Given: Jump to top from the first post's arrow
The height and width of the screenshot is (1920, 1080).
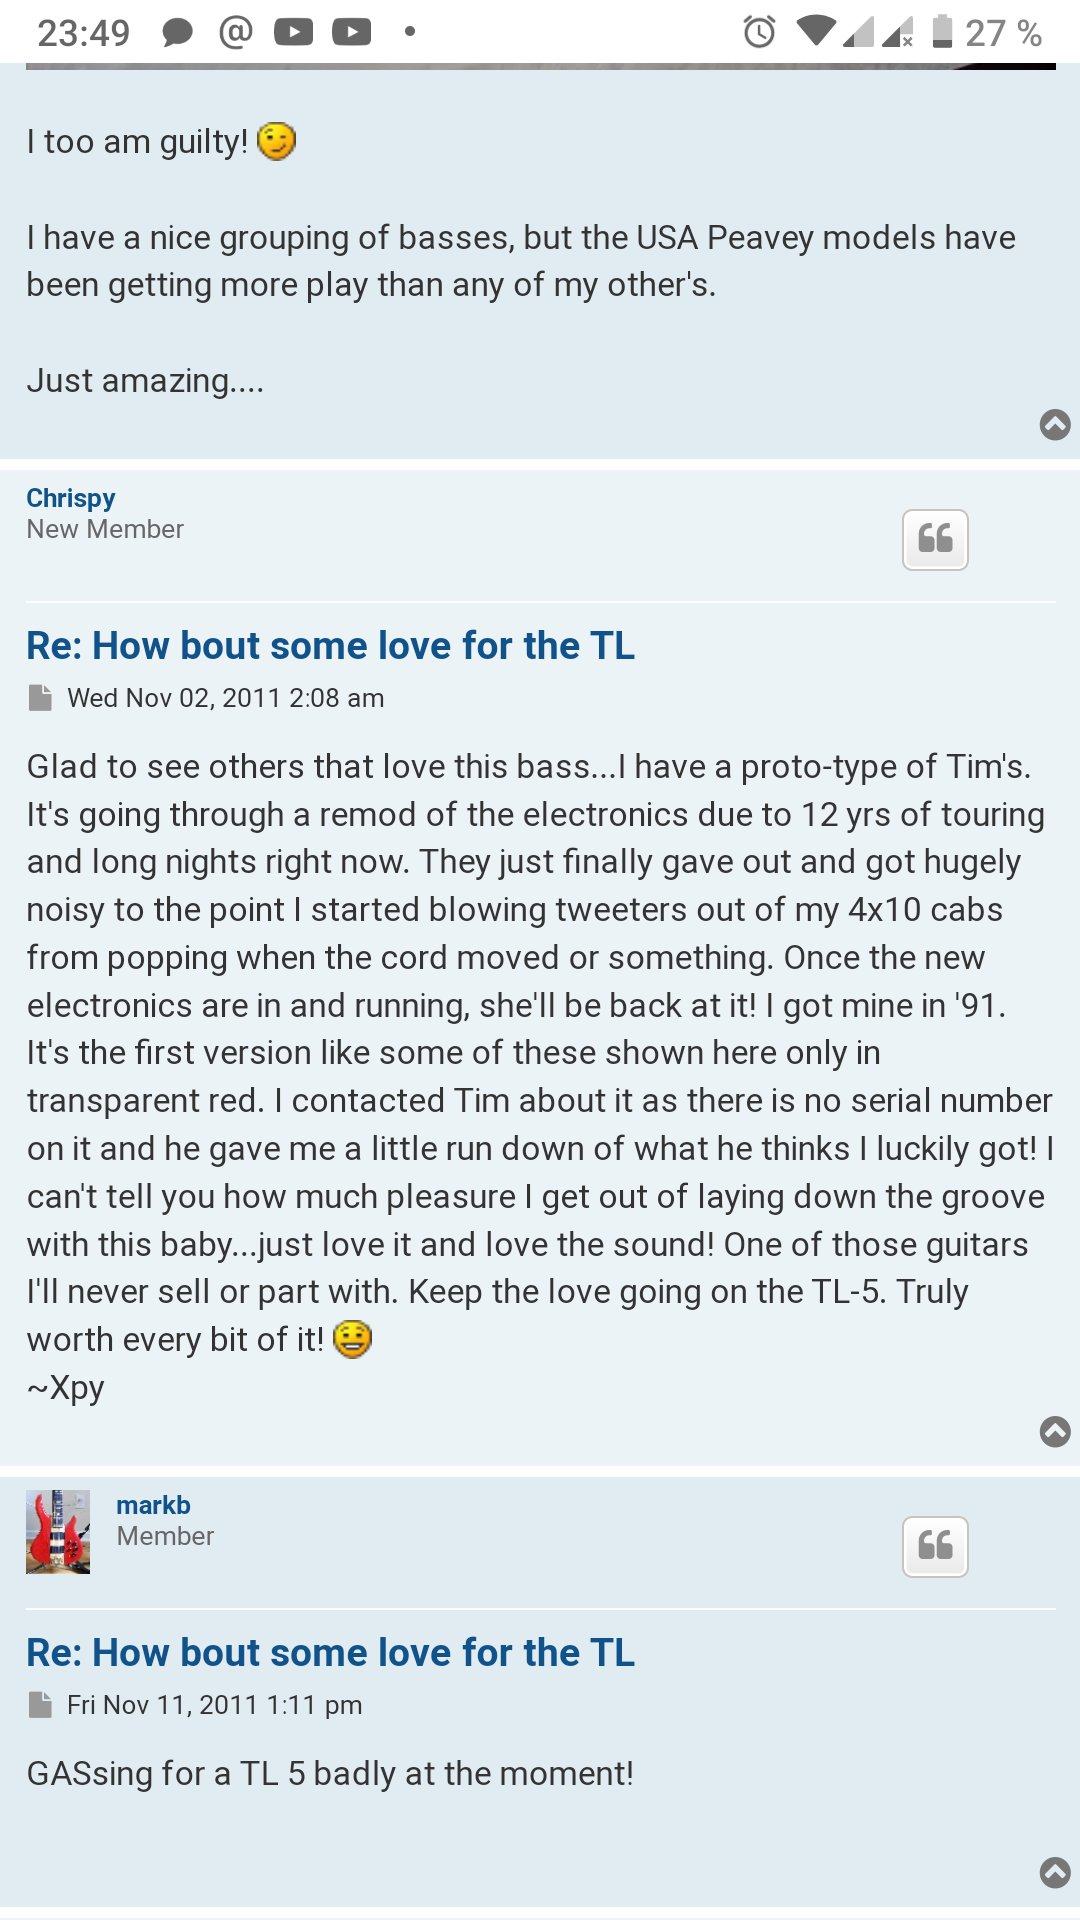Looking at the screenshot, I should click(x=1055, y=425).
